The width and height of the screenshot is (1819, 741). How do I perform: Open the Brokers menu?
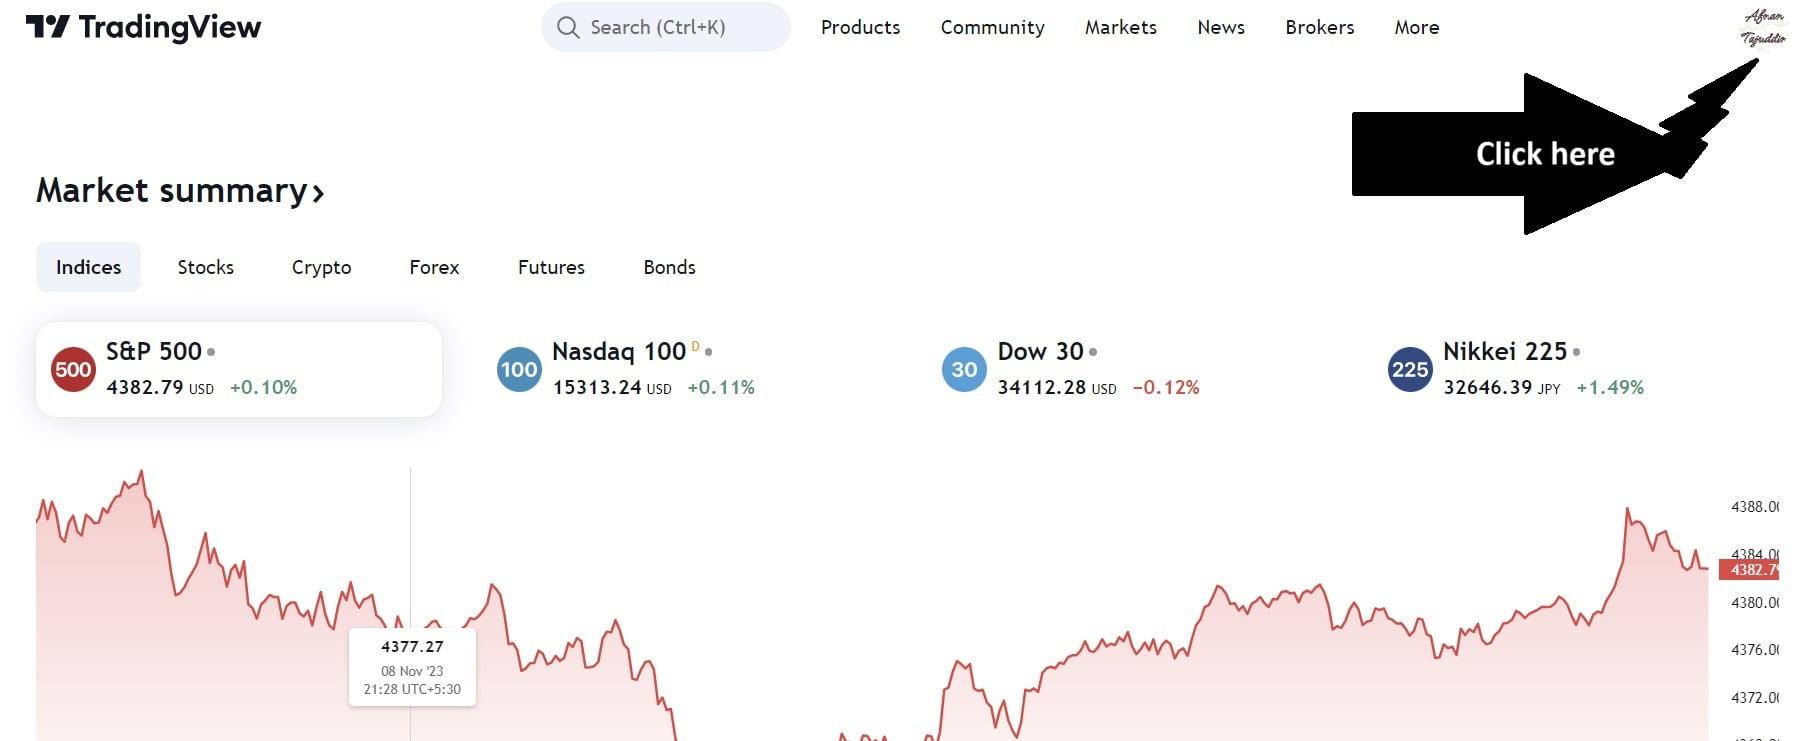pyautogui.click(x=1319, y=27)
